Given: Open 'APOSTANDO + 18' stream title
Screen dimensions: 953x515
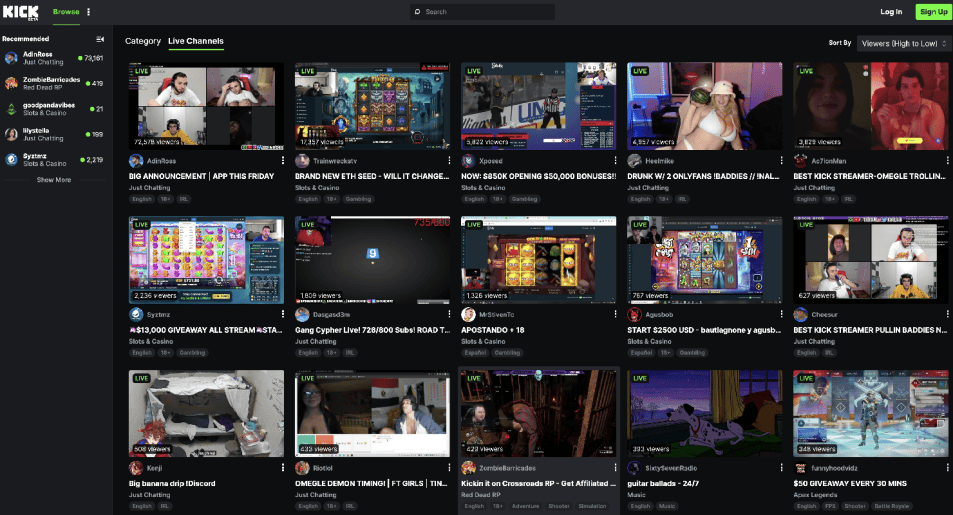Looking at the screenshot, I should [493, 330].
